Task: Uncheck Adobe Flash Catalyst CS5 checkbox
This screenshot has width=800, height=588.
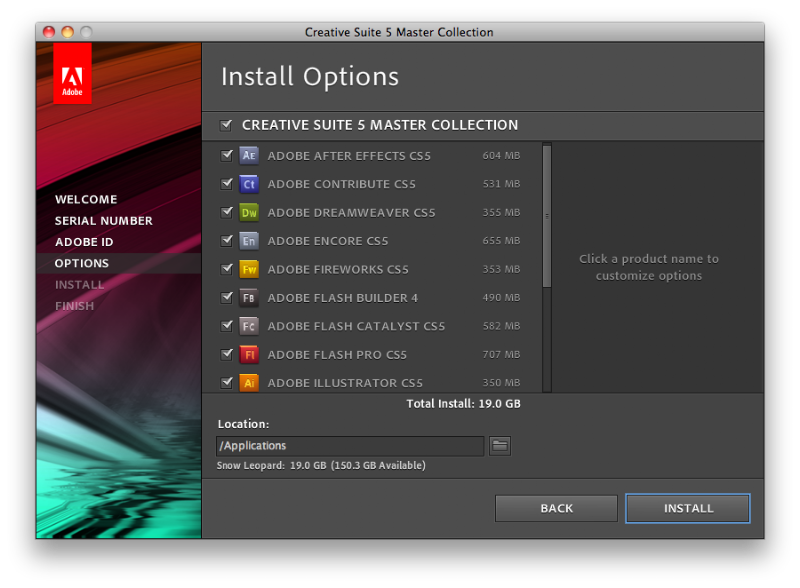Action: click(227, 326)
